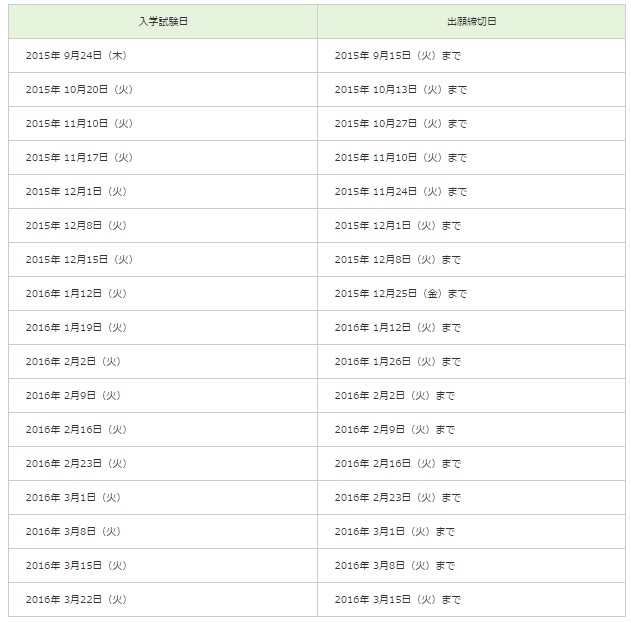Image resolution: width=631 pixels, height=623 pixels.
Task: Select exam date 2015年 12月15日（火）
Action: click(x=79, y=260)
